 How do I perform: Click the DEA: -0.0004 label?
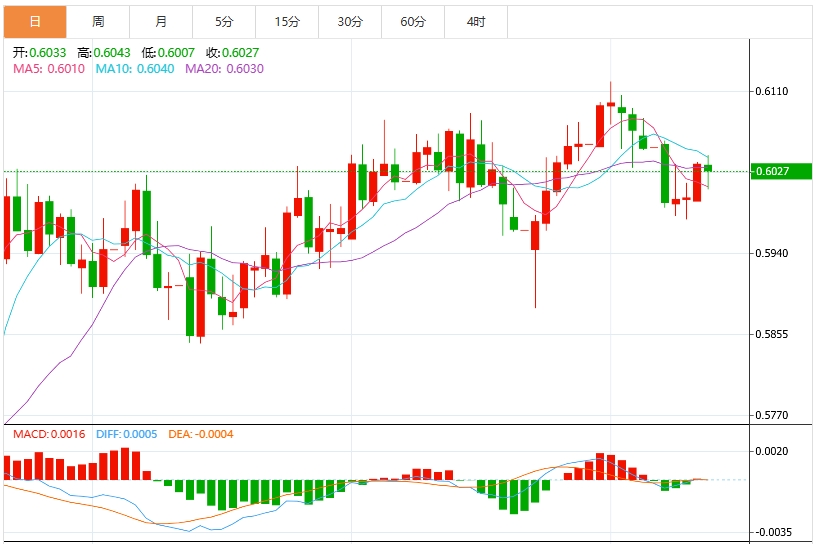tap(201, 434)
